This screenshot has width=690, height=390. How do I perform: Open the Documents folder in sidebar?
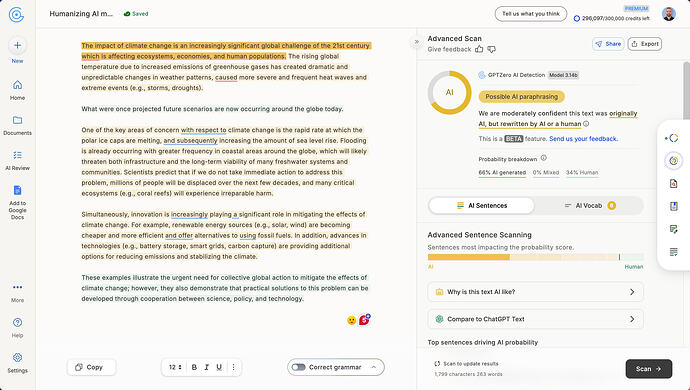pyautogui.click(x=17, y=125)
